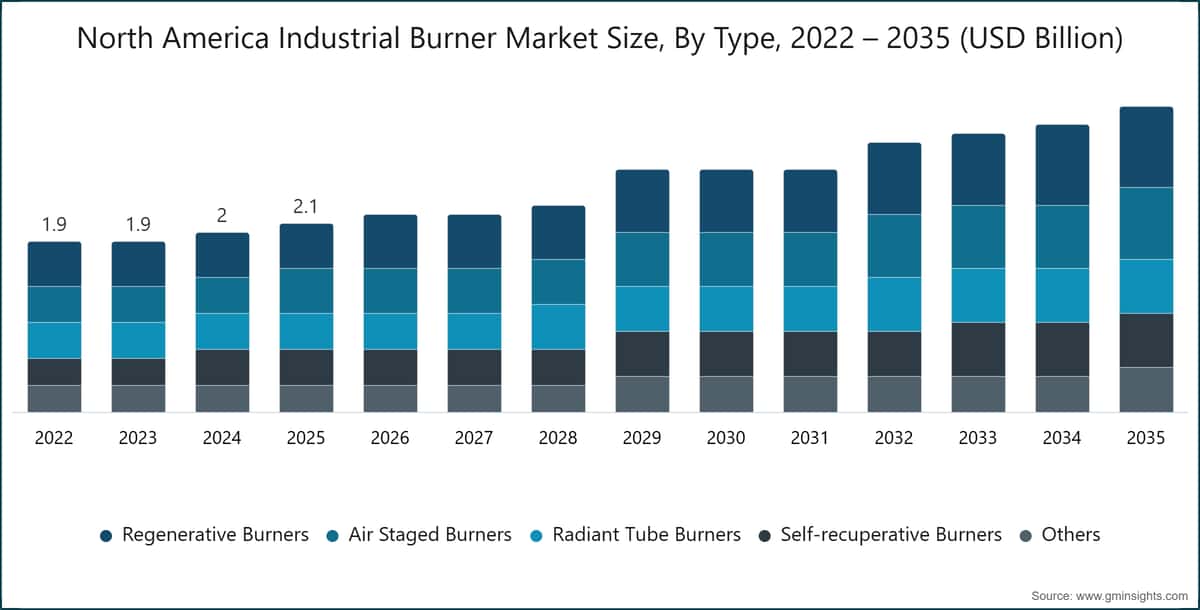The image size is (1200, 610).
Task: Click the Radiant Tube Burners legend color dot
Action: click(x=536, y=536)
